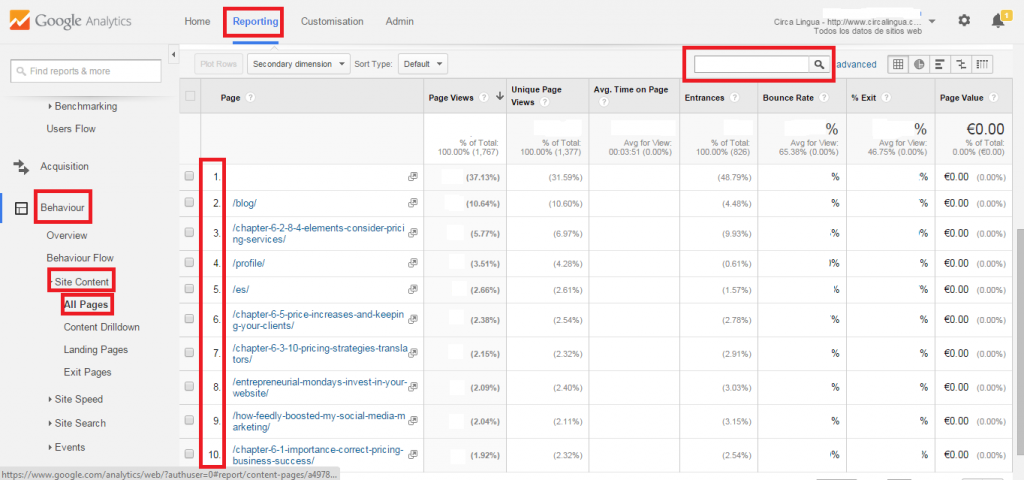Open Behaviour Overview report
This screenshot has height=480, width=1024.
coord(67,235)
